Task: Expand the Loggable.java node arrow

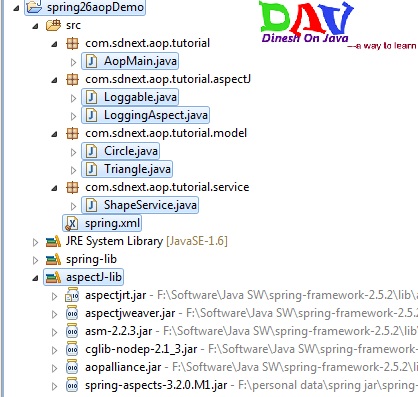Action: pos(73,98)
